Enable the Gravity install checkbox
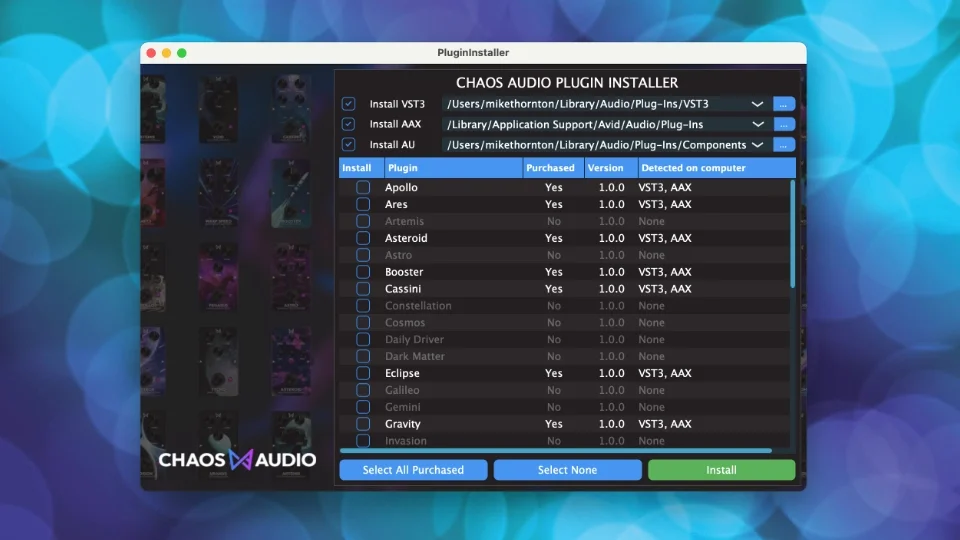 (x=363, y=424)
